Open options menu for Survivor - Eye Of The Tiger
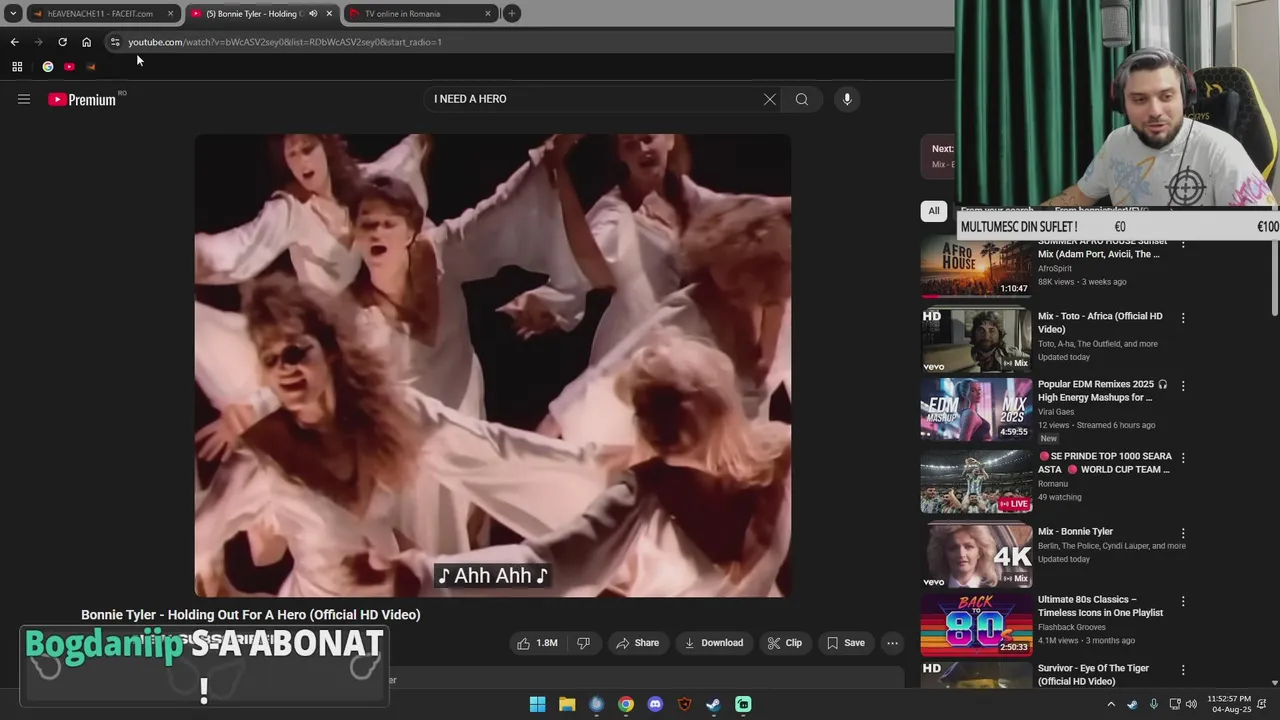The height and width of the screenshot is (720, 1280). [1183, 670]
